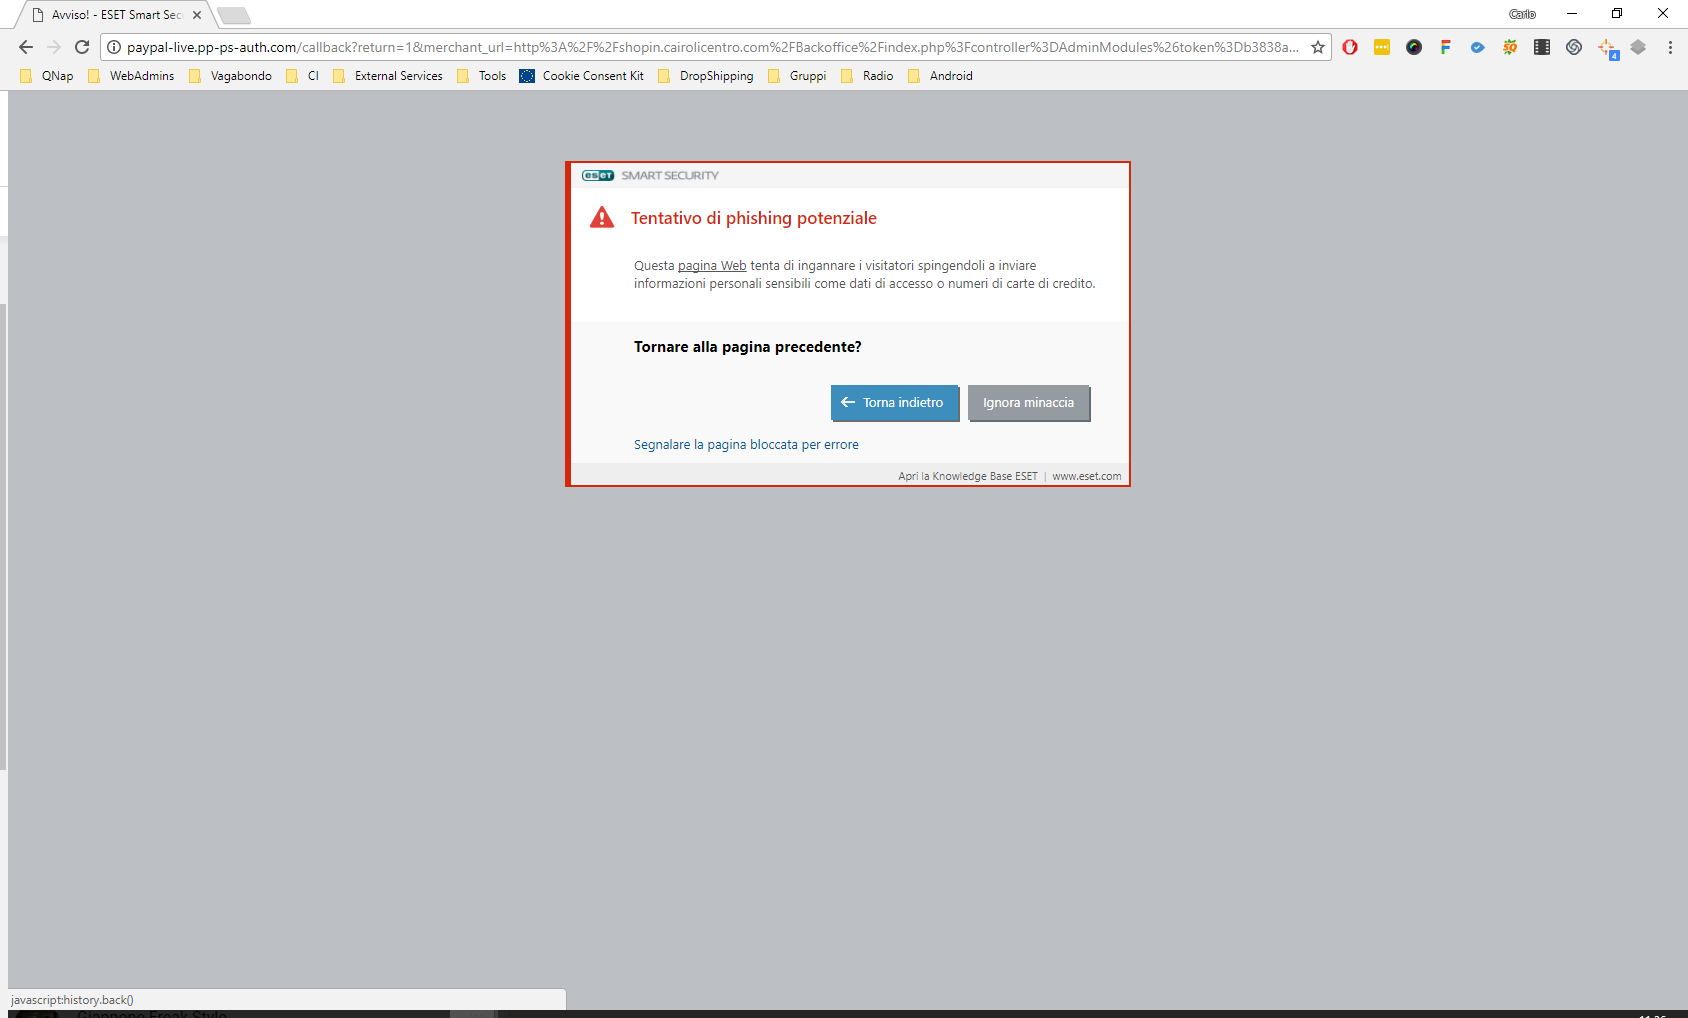The image size is (1688, 1018).
Task: Close the Avviso! ESET tab
Action: pos(197,15)
